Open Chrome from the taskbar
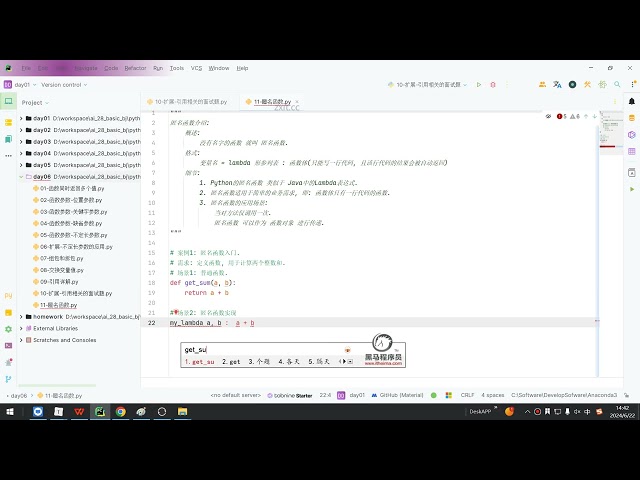 point(120,411)
